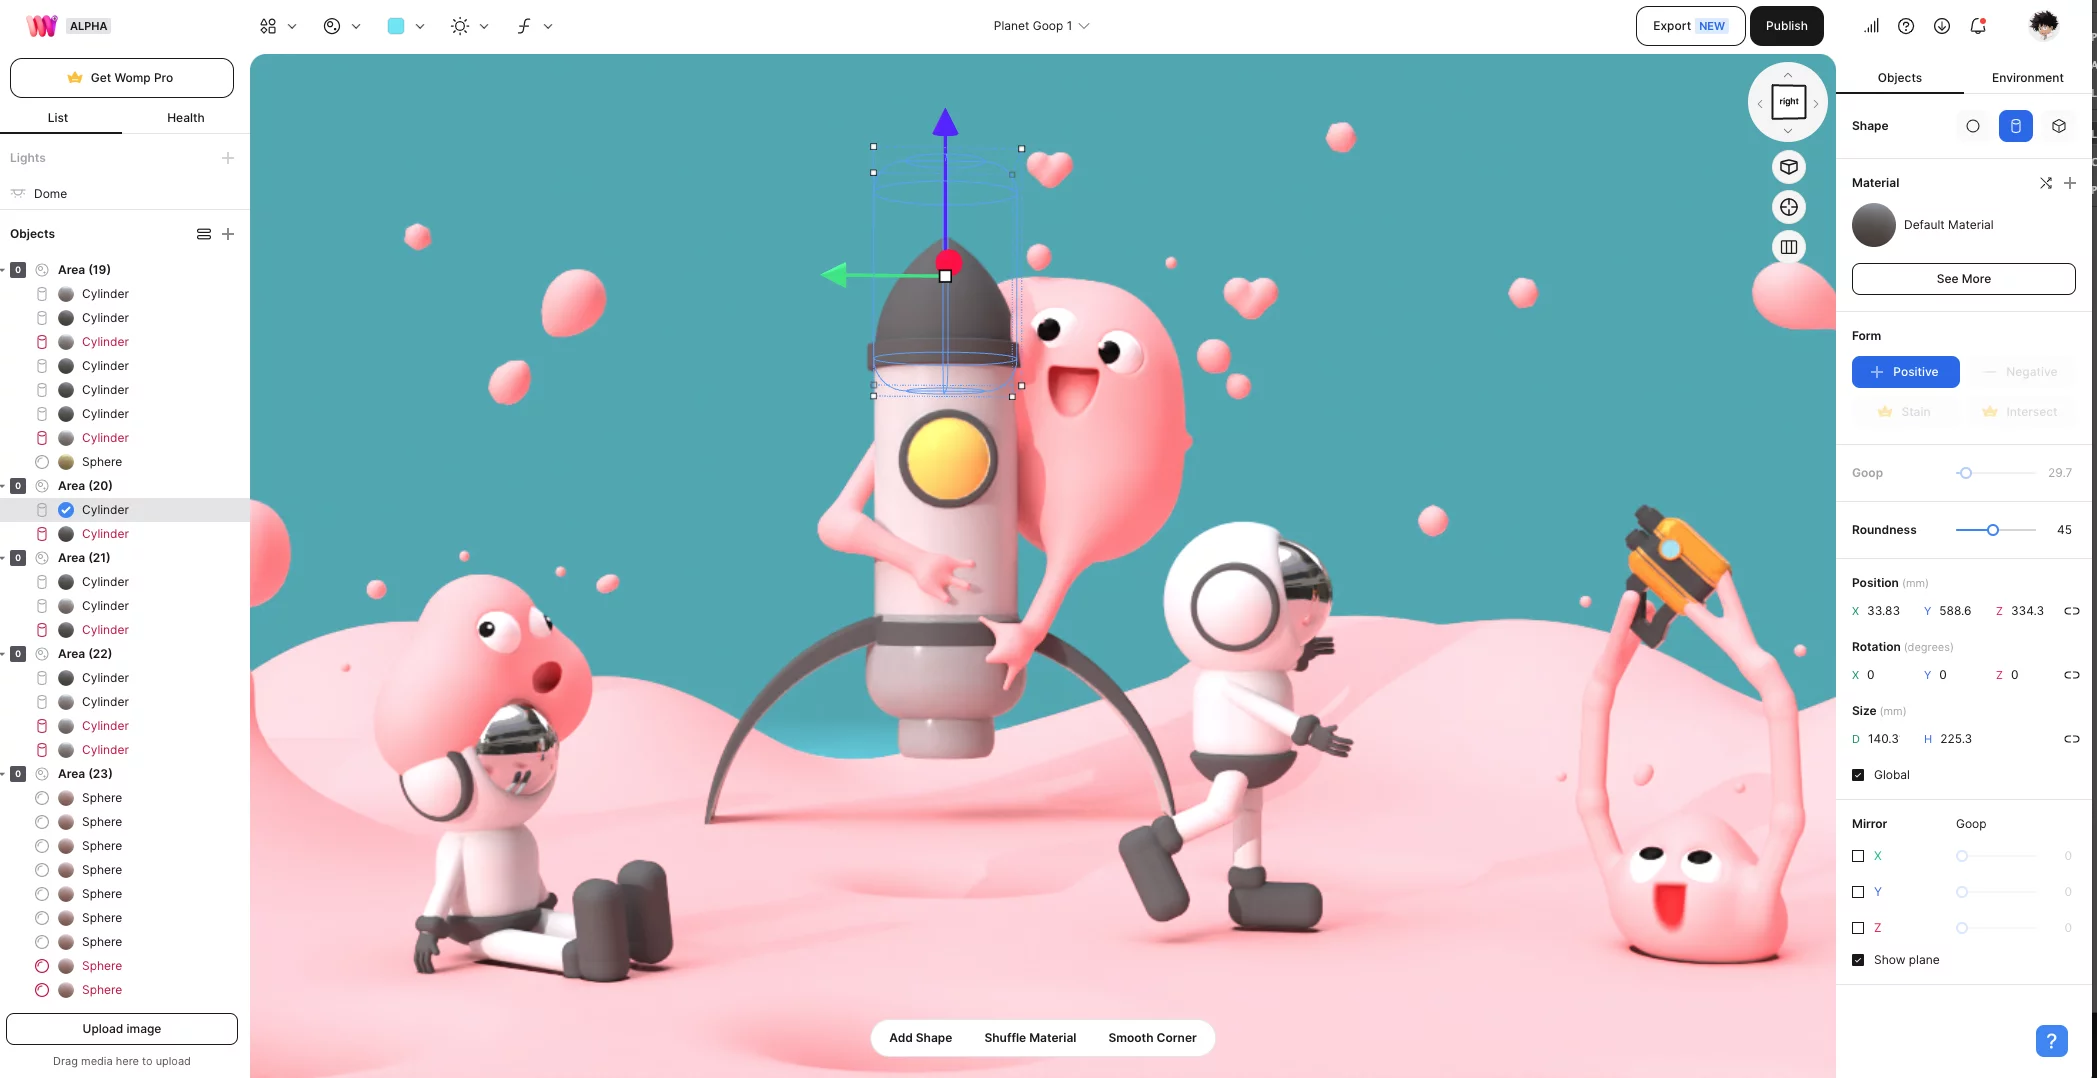Image resolution: width=2097 pixels, height=1078 pixels.
Task: Select the Dome light item
Action: 50,194
